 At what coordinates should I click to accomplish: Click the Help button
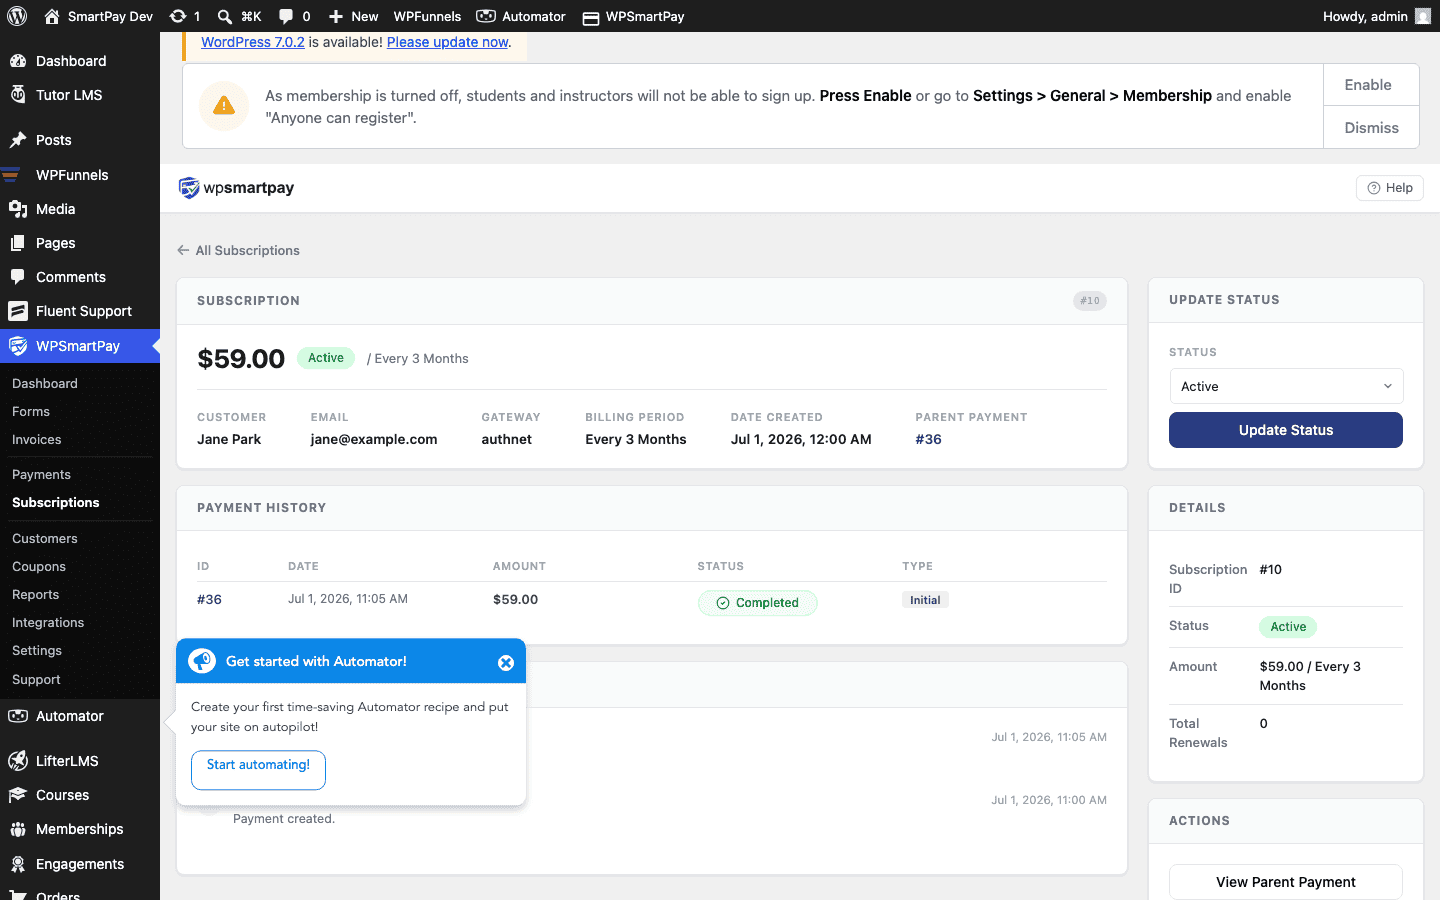coord(1390,188)
